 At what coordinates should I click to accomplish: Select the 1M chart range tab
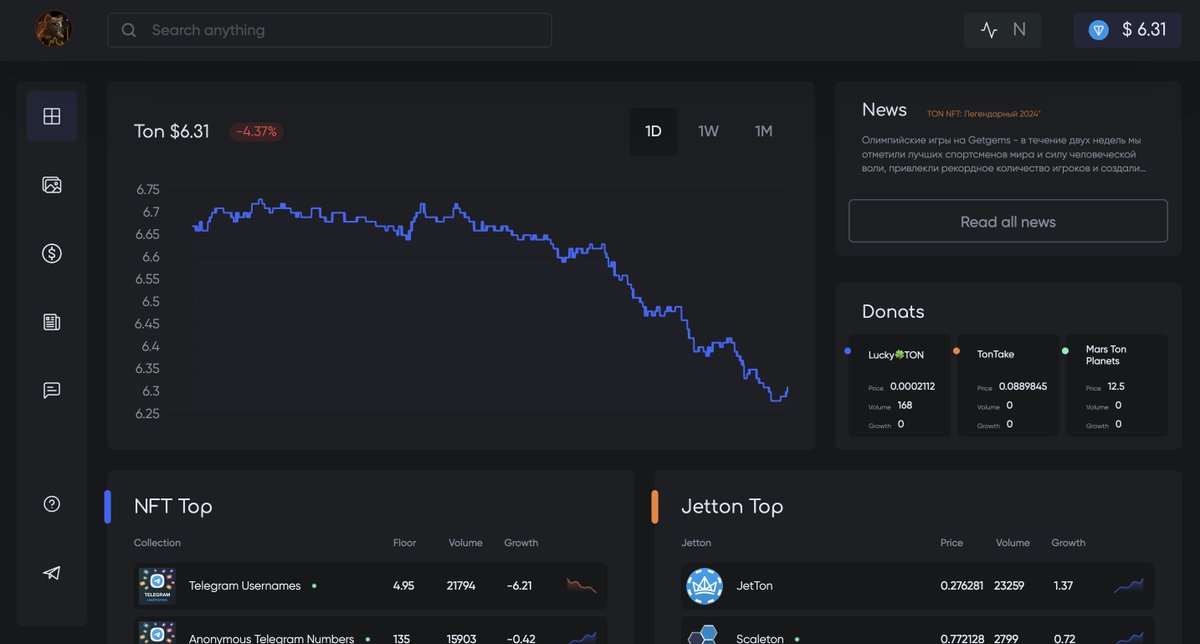pos(764,132)
